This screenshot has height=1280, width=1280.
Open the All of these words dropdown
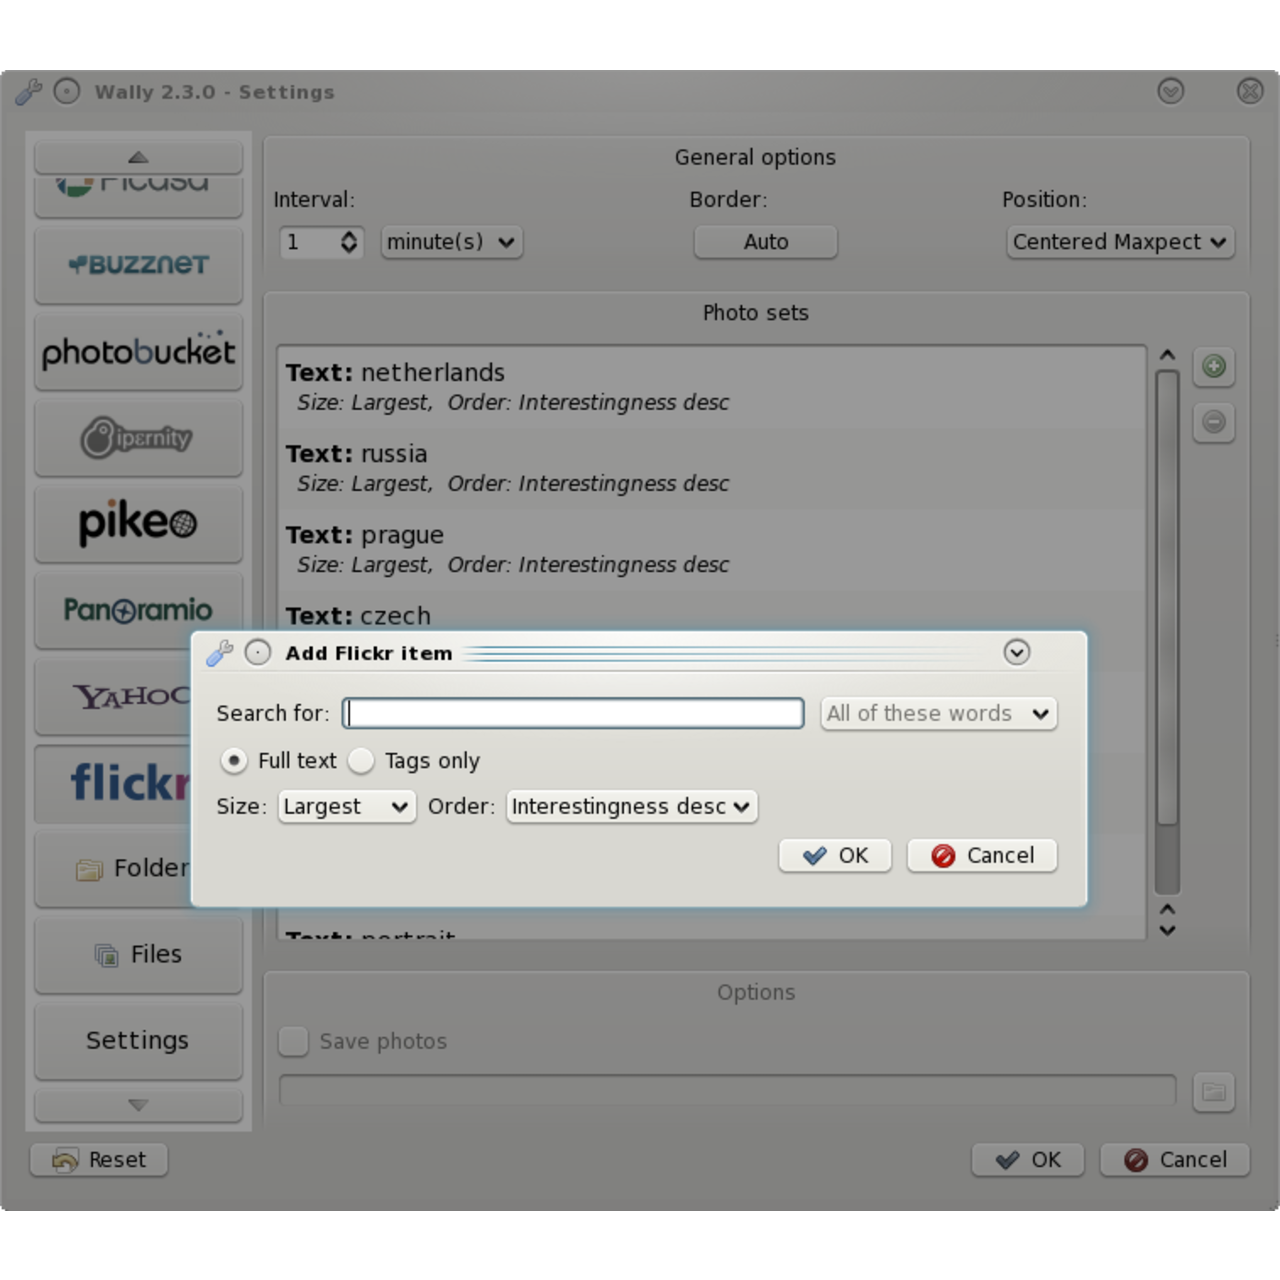point(938,713)
